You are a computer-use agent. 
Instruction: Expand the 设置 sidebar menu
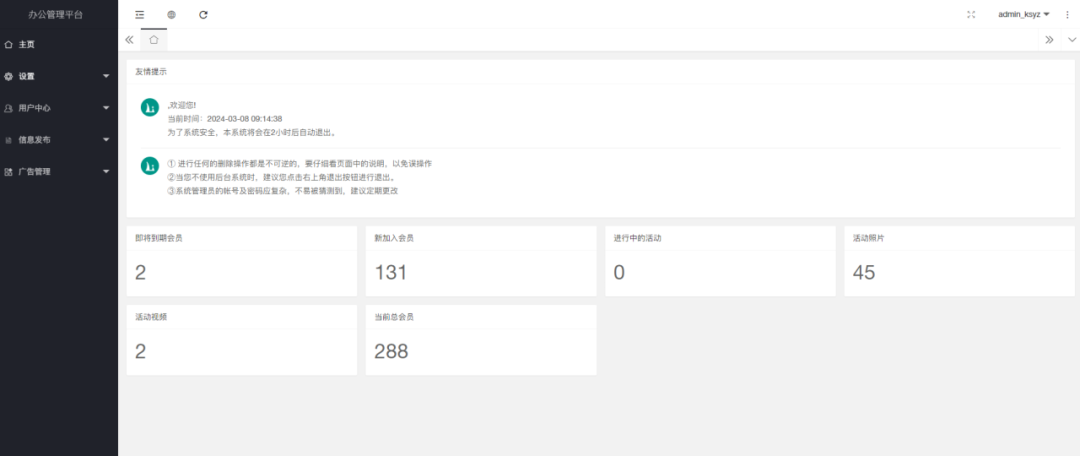[59, 76]
